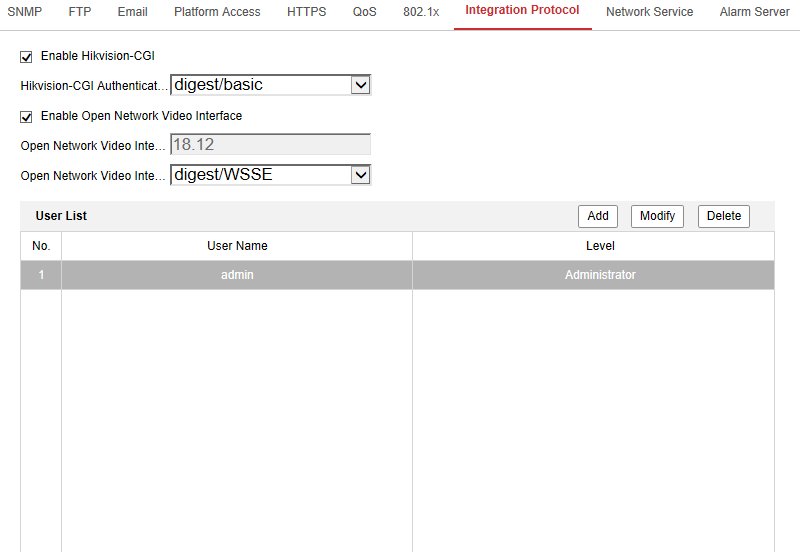
Task: Expand the digest/WSSE authentication dropdown
Action: click(271, 175)
